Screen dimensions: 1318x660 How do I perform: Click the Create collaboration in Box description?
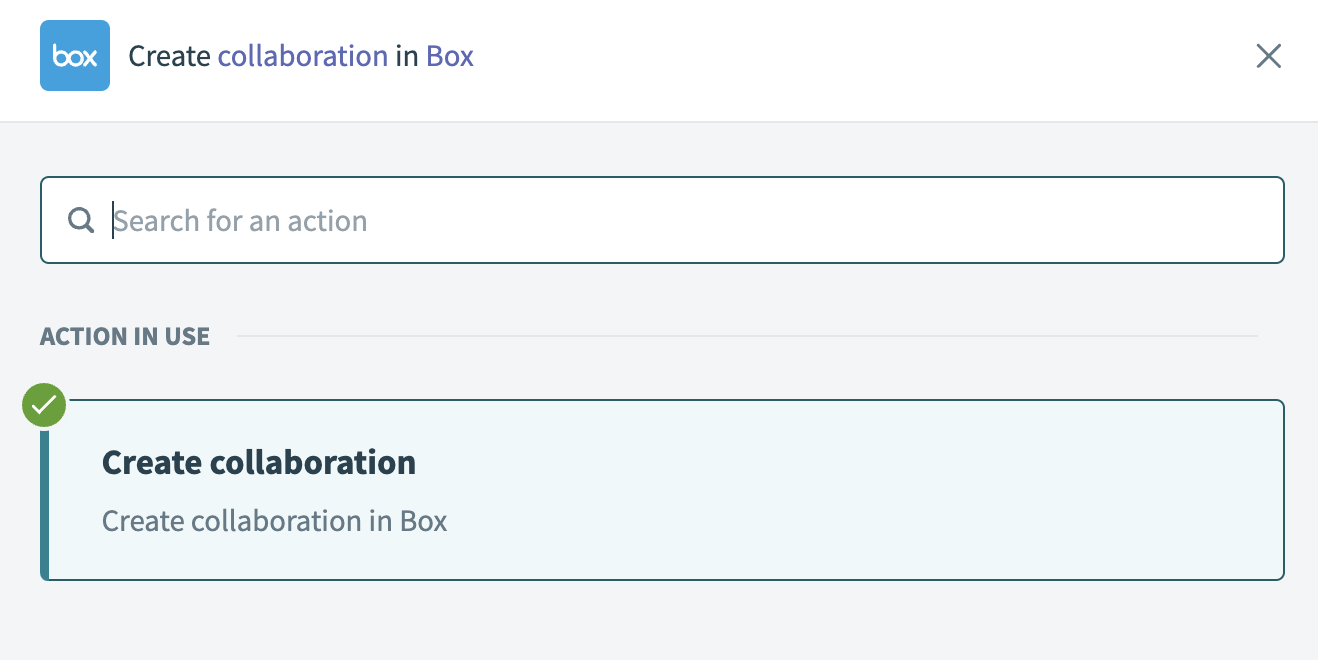click(274, 520)
